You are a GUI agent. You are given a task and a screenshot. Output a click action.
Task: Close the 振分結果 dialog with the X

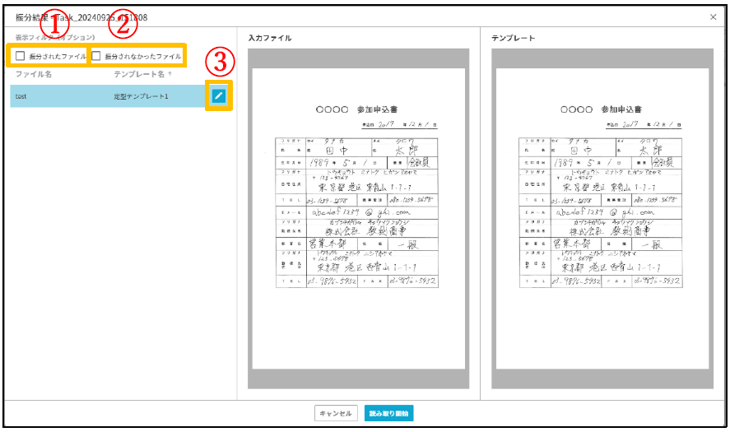tap(713, 17)
